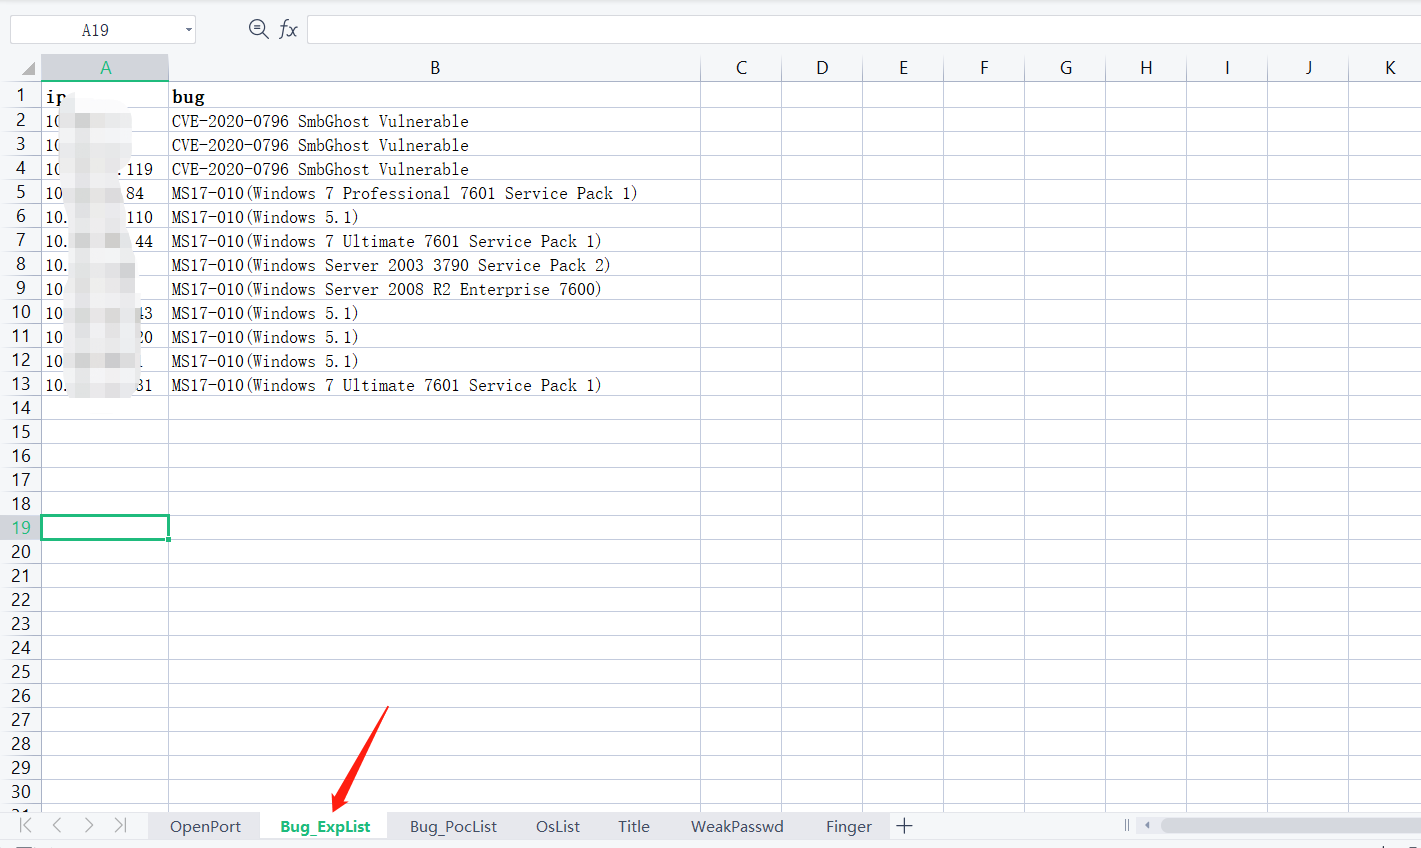Select column F header

coord(984,68)
